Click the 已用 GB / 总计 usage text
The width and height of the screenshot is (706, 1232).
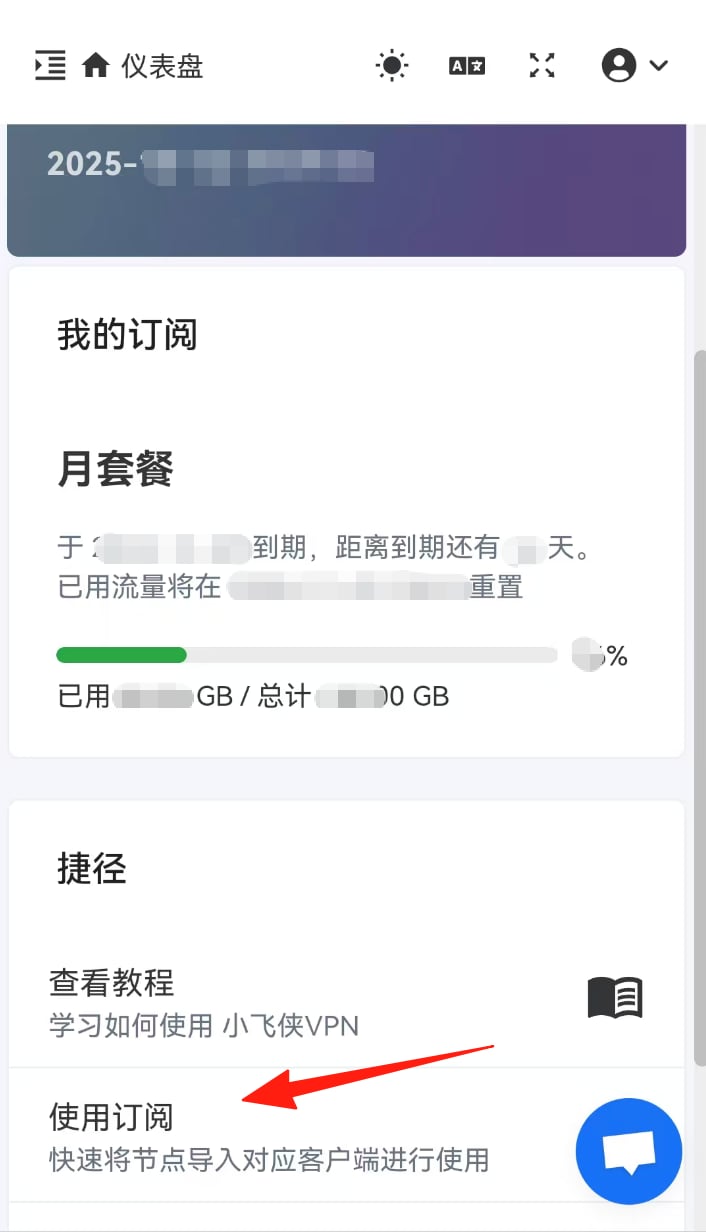click(x=253, y=696)
